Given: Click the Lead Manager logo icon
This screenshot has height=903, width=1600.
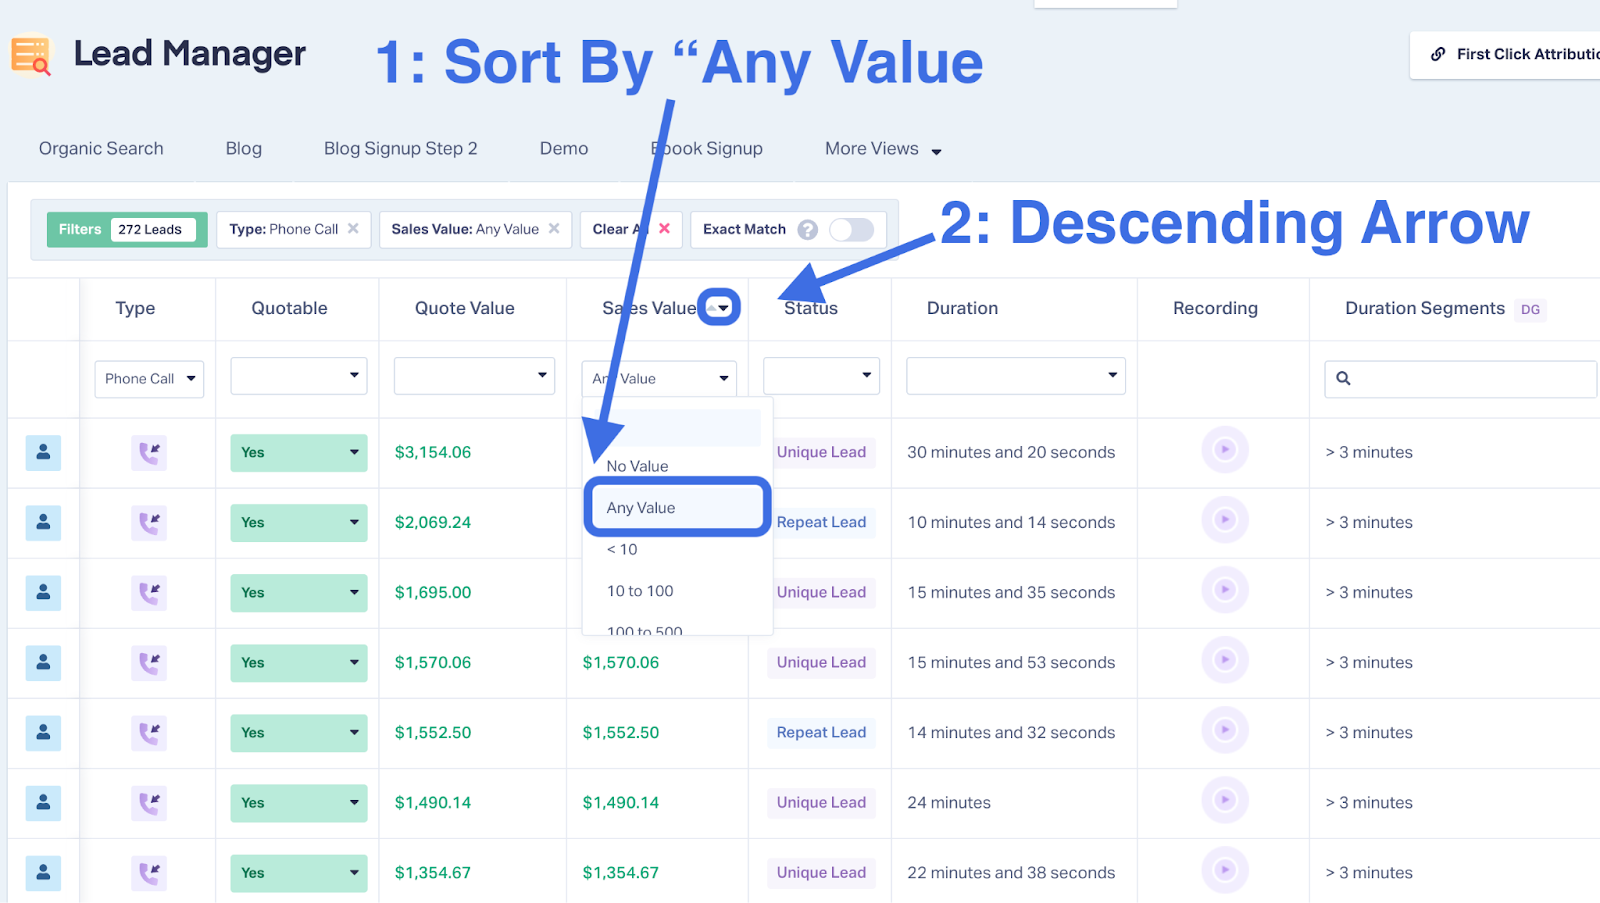Looking at the screenshot, I should 31,56.
